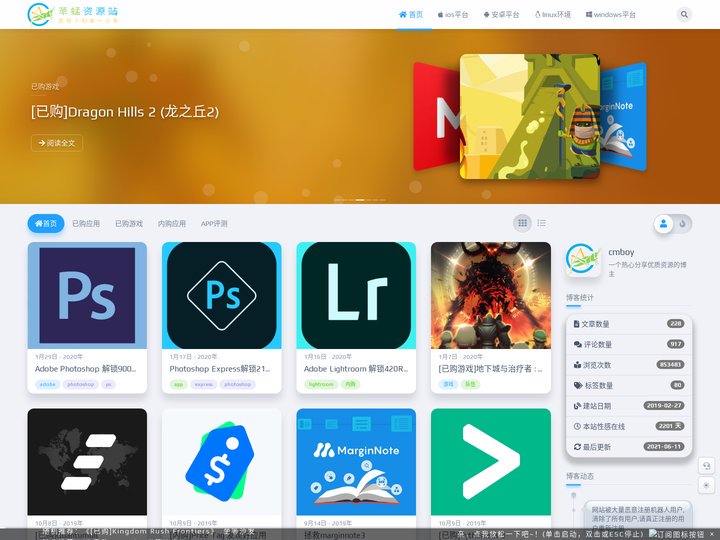Viewport: 720px width, 540px height.
Task: Click the 浏览次数 stats row
Action: tap(629, 365)
